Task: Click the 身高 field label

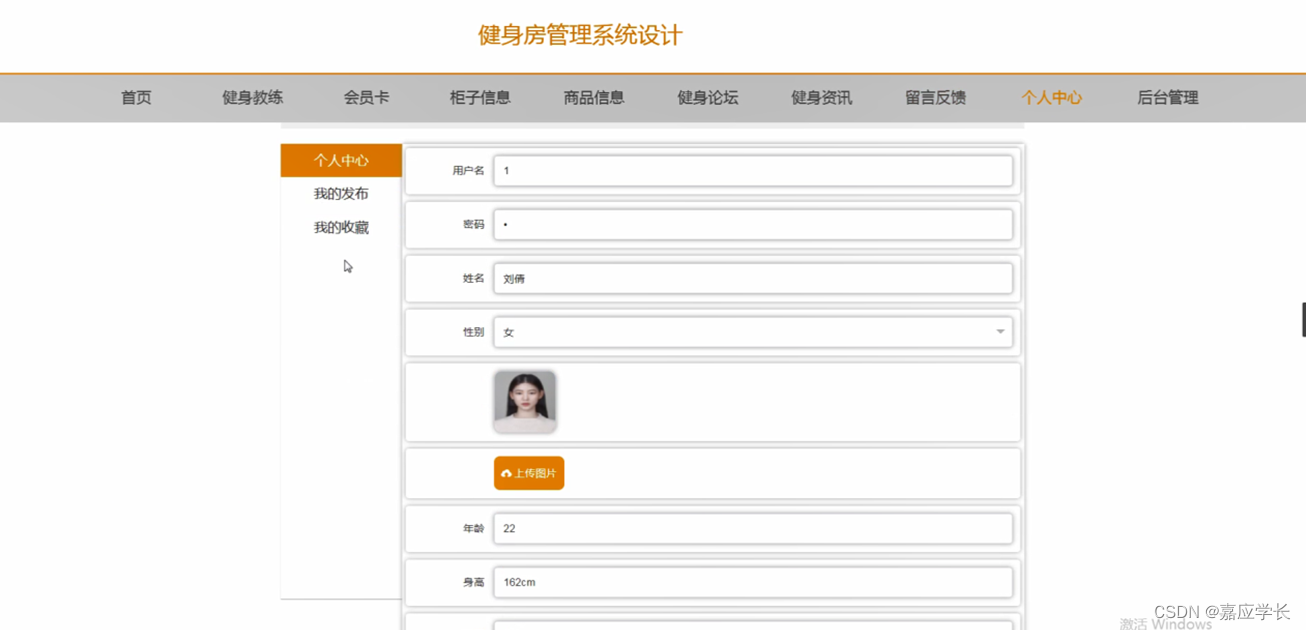Action: 473,582
